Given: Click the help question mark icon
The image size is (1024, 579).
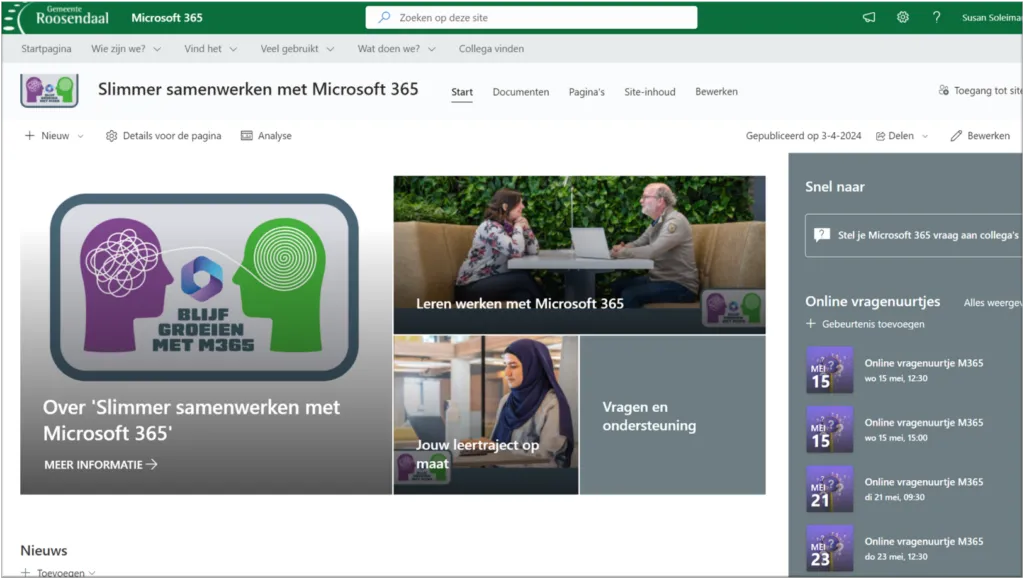Looking at the screenshot, I should [936, 18].
